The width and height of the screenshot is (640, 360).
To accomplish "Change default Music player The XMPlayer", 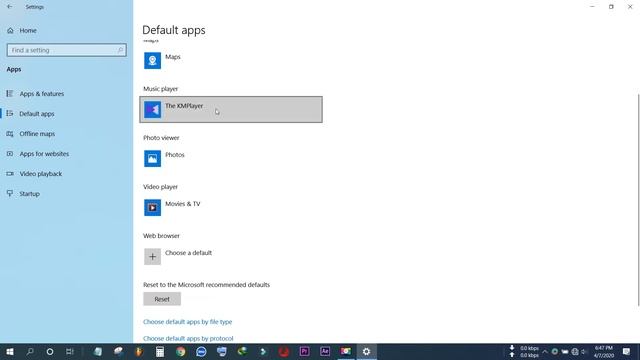I will point(231,109).
